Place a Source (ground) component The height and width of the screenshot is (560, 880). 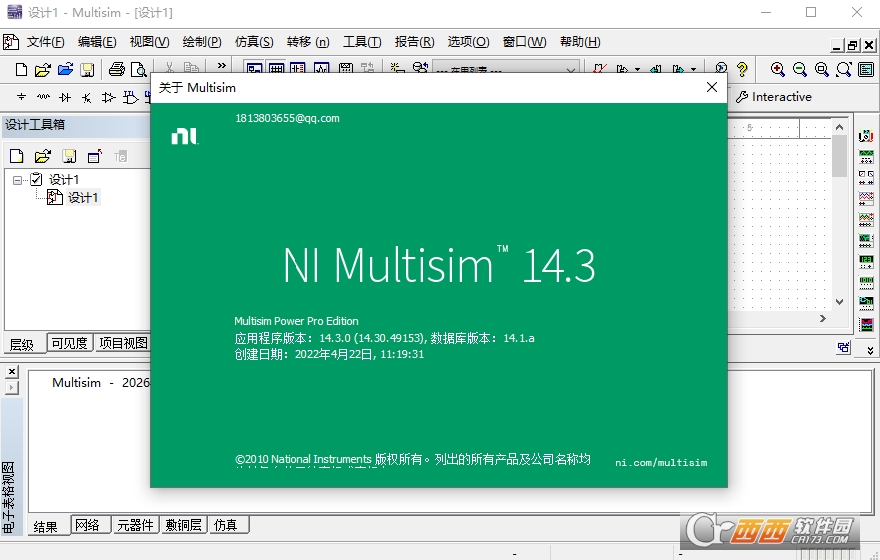[x=21, y=97]
